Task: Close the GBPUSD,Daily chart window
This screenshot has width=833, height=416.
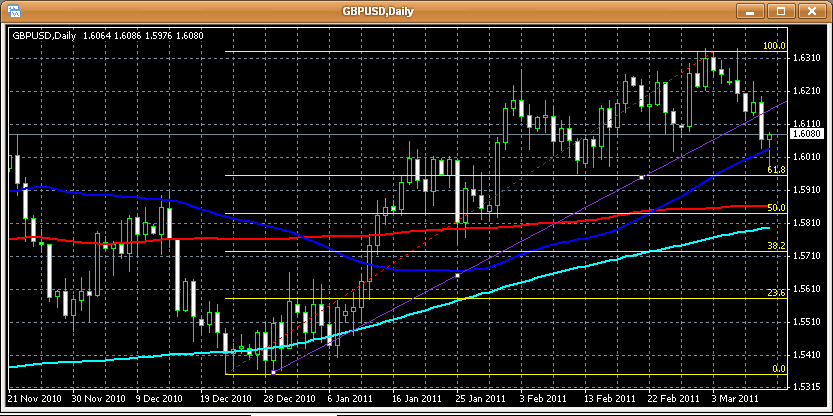Action: 811,11
